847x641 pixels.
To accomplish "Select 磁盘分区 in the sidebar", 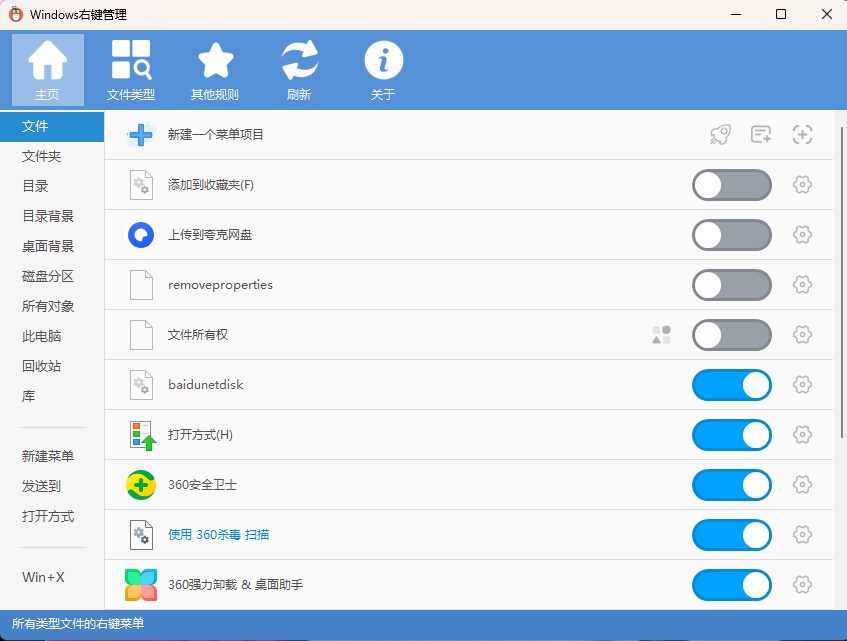I will (x=52, y=276).
